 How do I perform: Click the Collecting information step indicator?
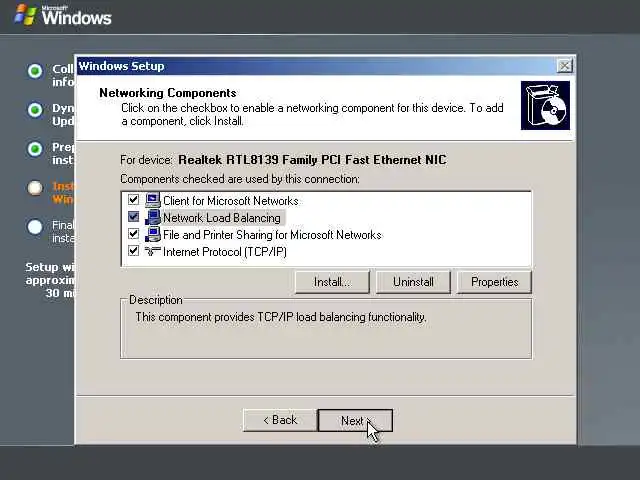point(35,71)
